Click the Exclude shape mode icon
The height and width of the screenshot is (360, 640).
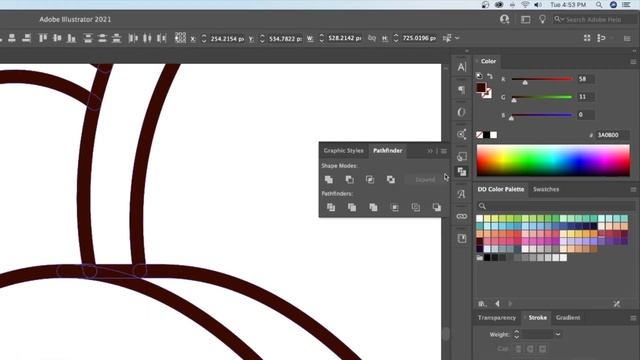391,180
